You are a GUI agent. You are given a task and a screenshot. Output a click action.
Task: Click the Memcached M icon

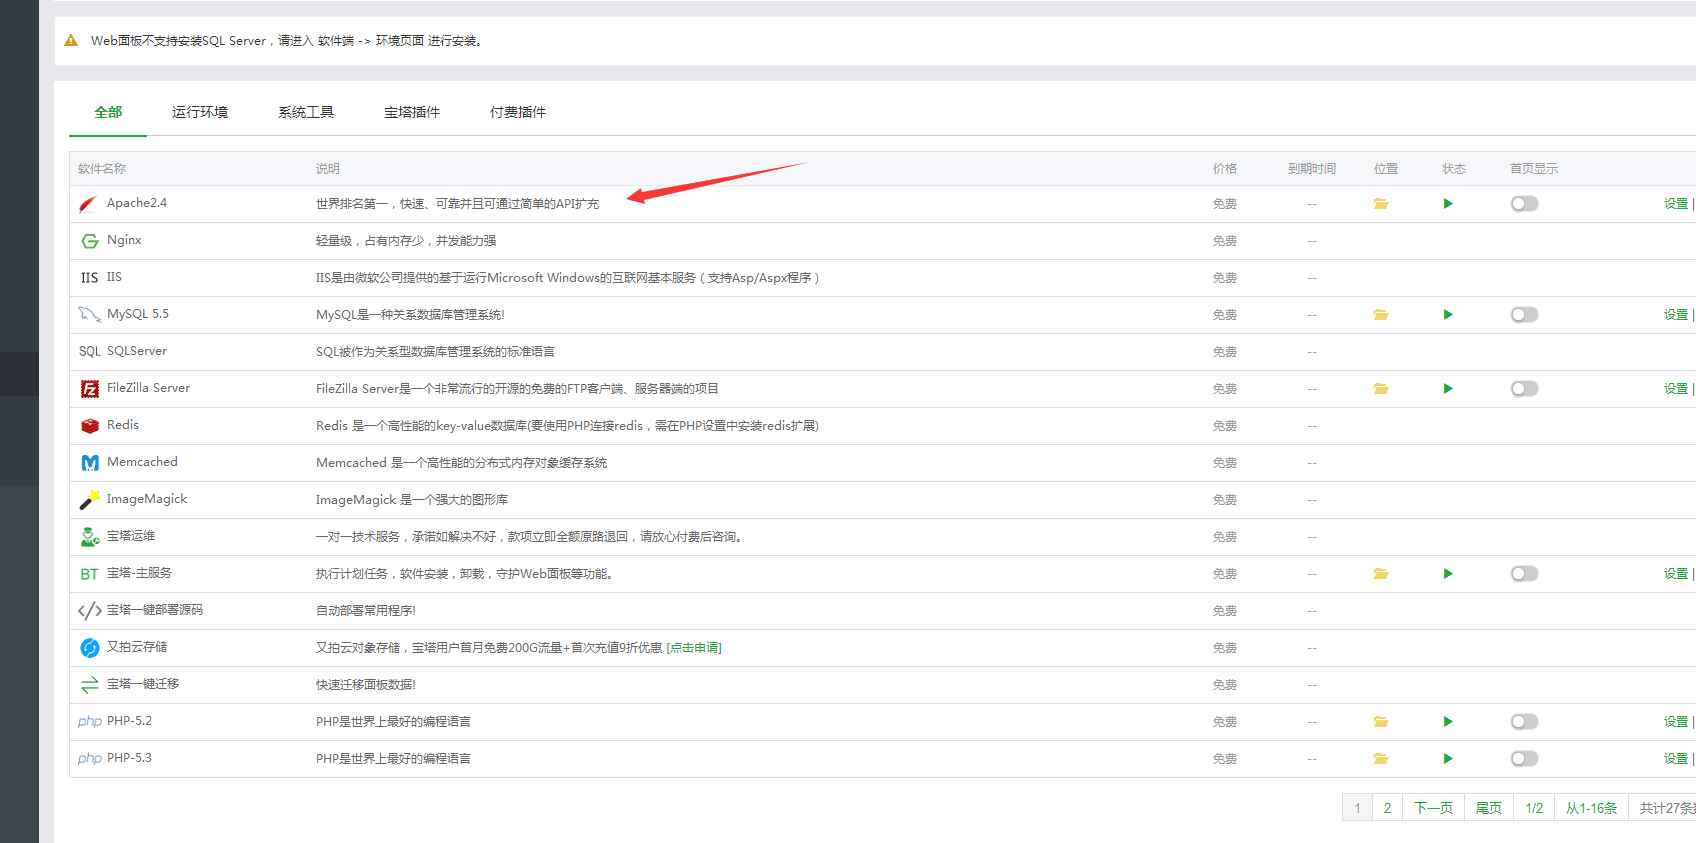(x=90, y=463)
